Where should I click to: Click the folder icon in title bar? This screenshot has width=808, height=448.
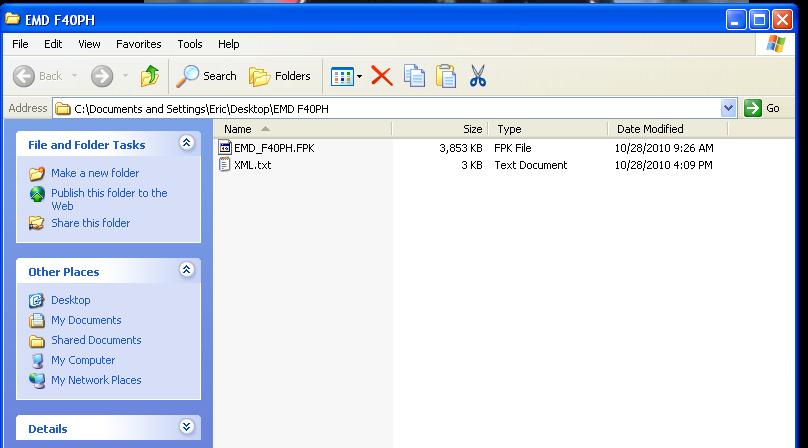click(x=12, y=19)
